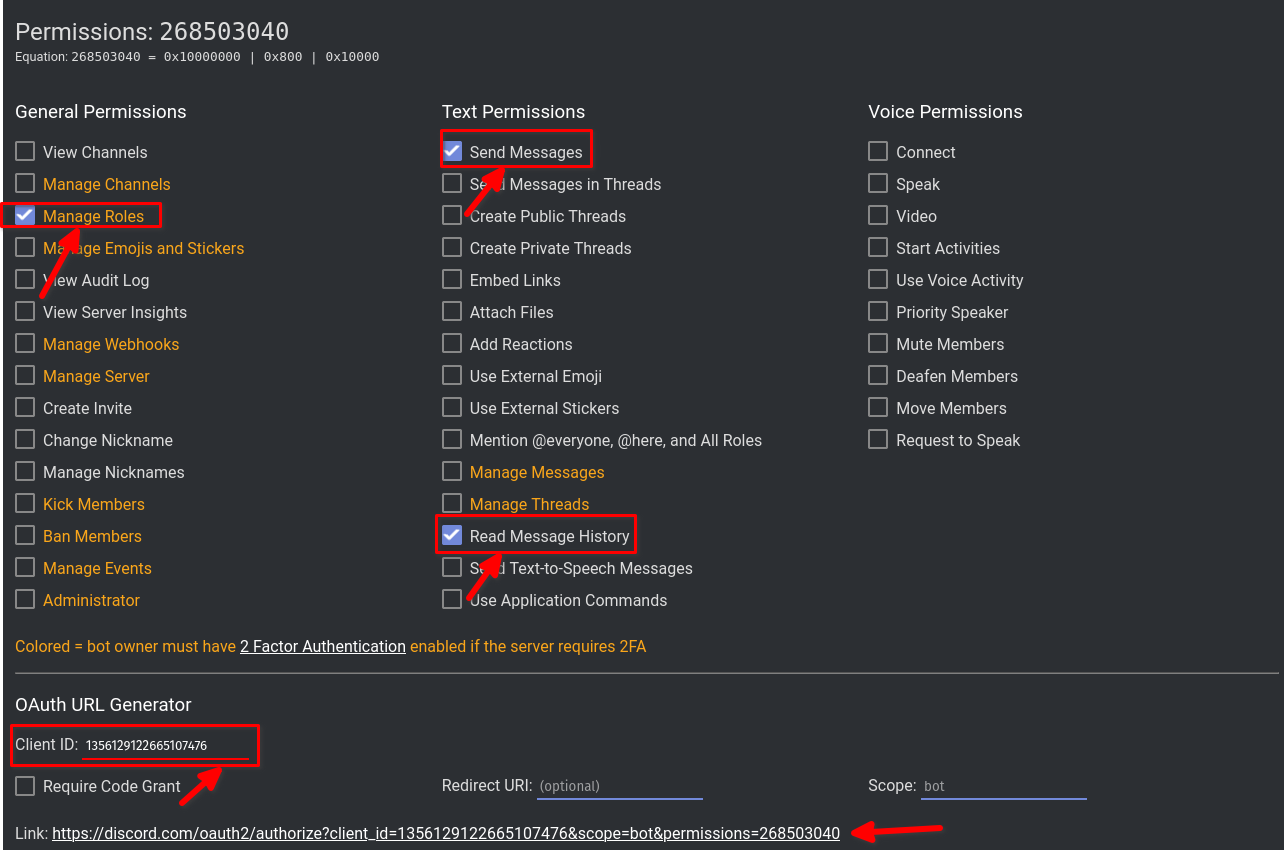Open the generated discord.com OAuth2 authorize link

[x=445, y=832]
